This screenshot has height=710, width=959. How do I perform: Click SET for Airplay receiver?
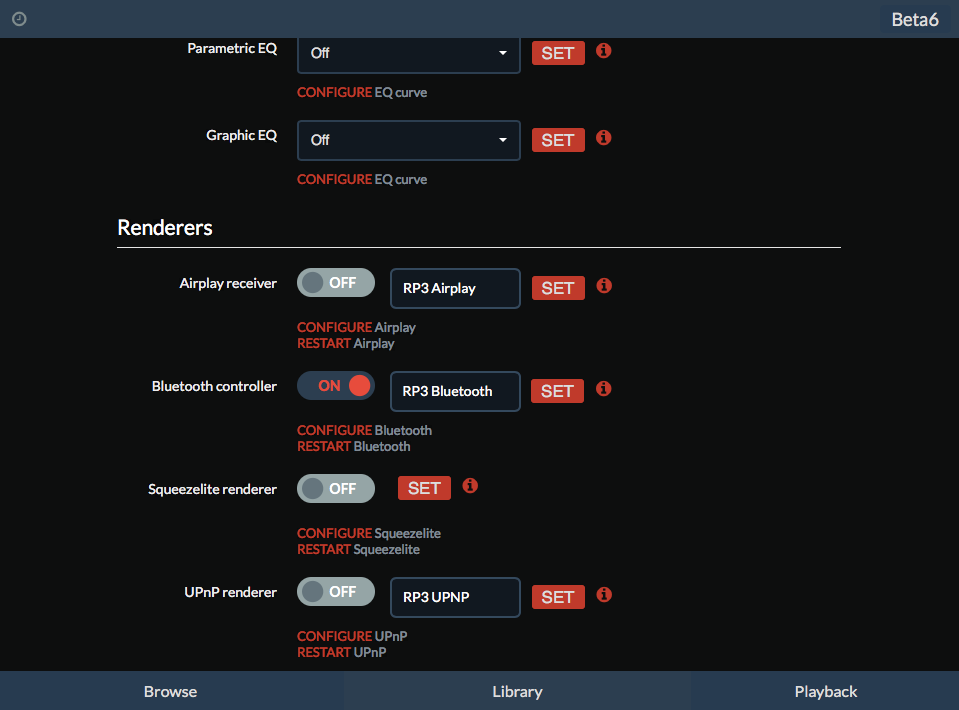(558, 288)
